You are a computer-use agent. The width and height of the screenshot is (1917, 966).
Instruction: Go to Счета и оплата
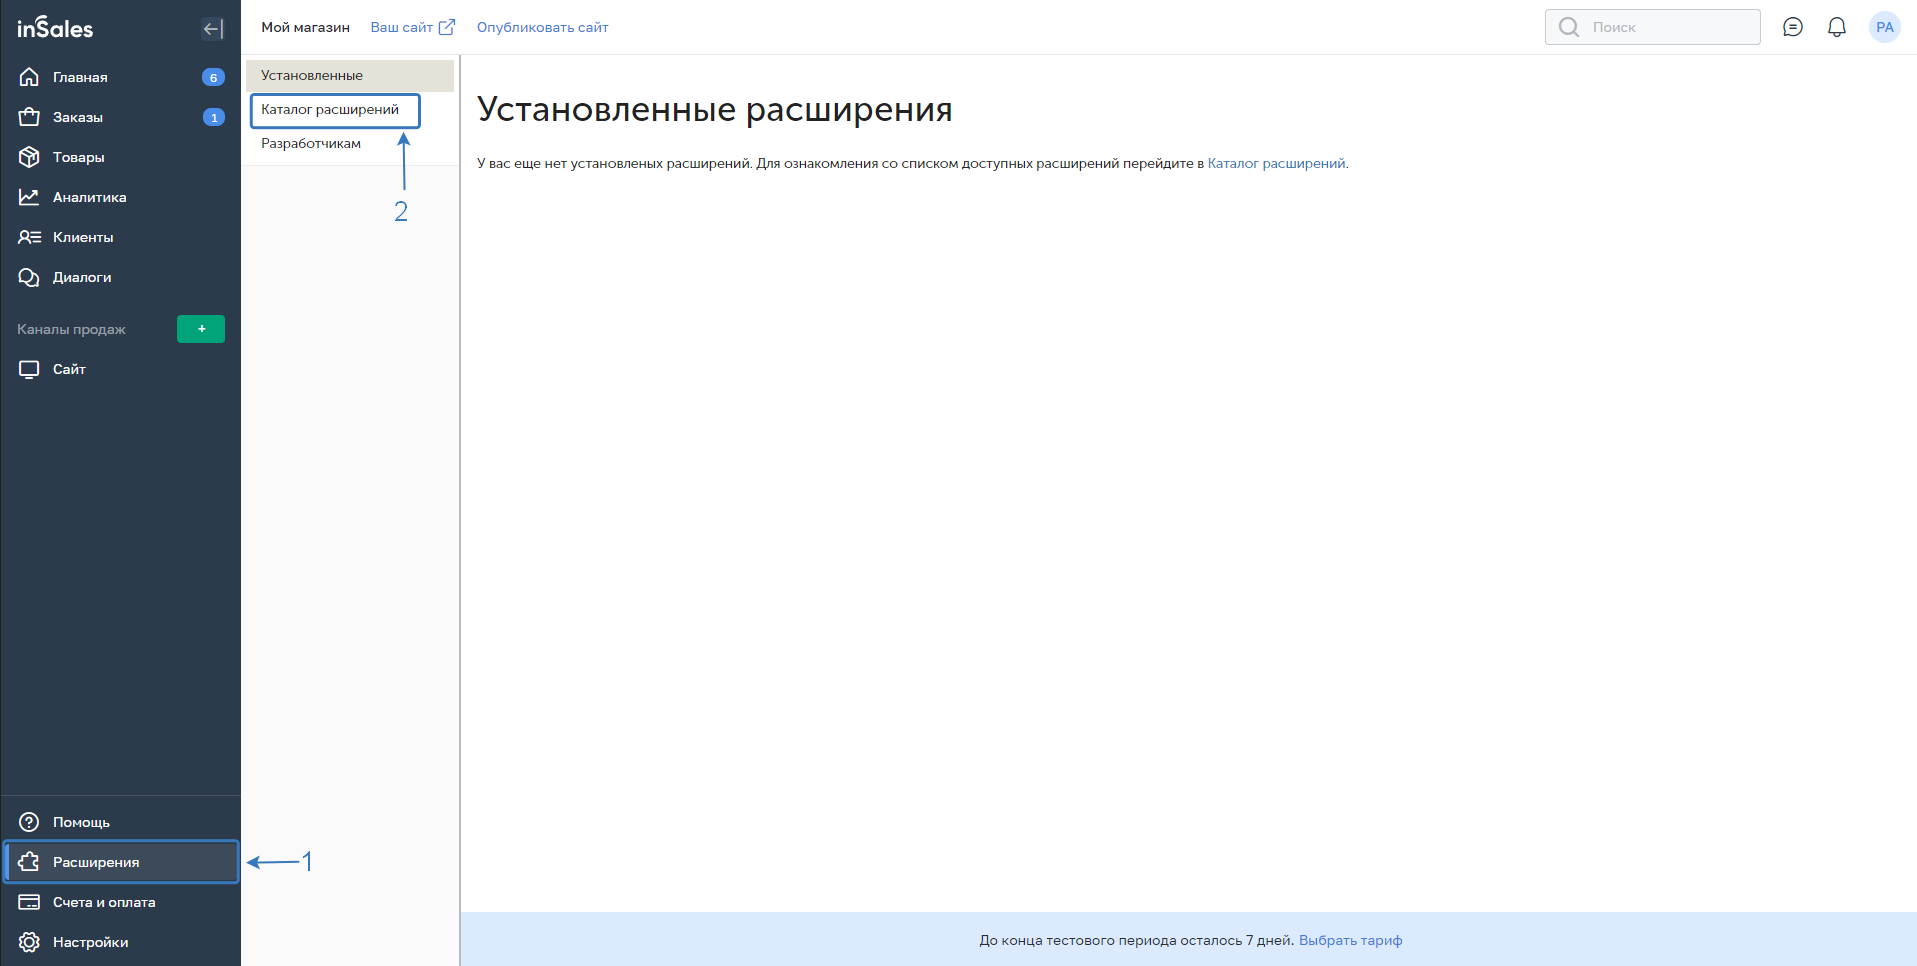(x=121, y=902)
